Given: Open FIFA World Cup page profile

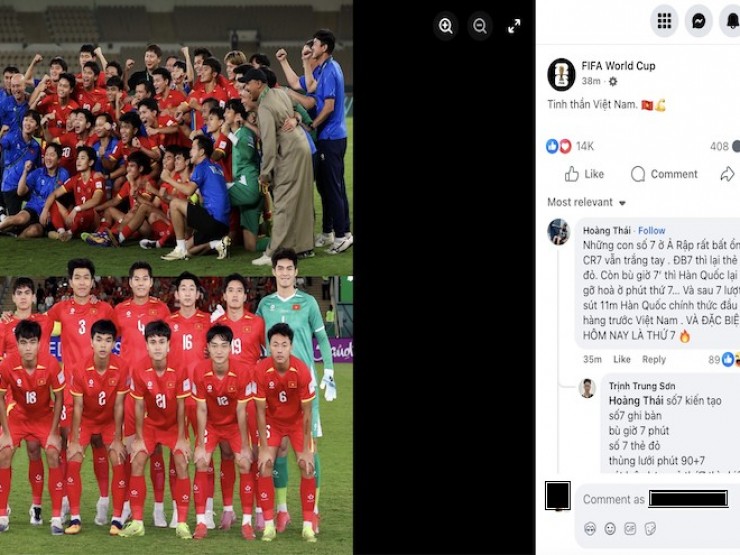Looking at the screenshot, I should [x=618, y=66].
